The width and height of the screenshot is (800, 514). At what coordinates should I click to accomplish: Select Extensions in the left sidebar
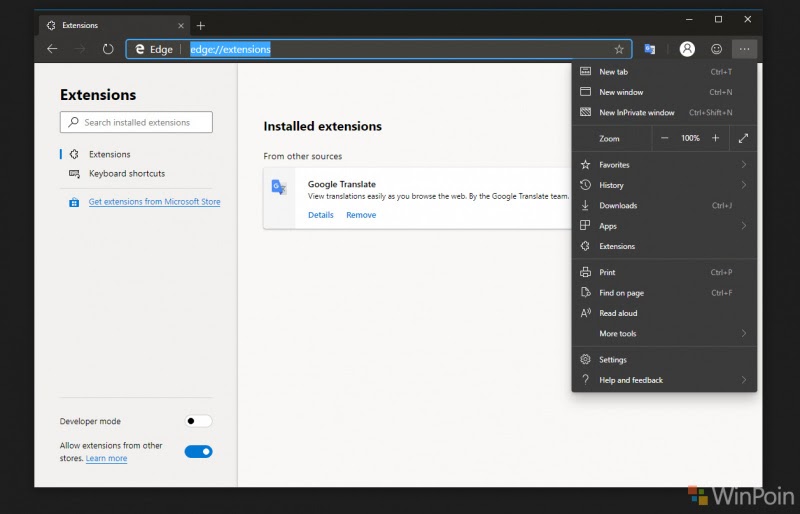[109, 154]
